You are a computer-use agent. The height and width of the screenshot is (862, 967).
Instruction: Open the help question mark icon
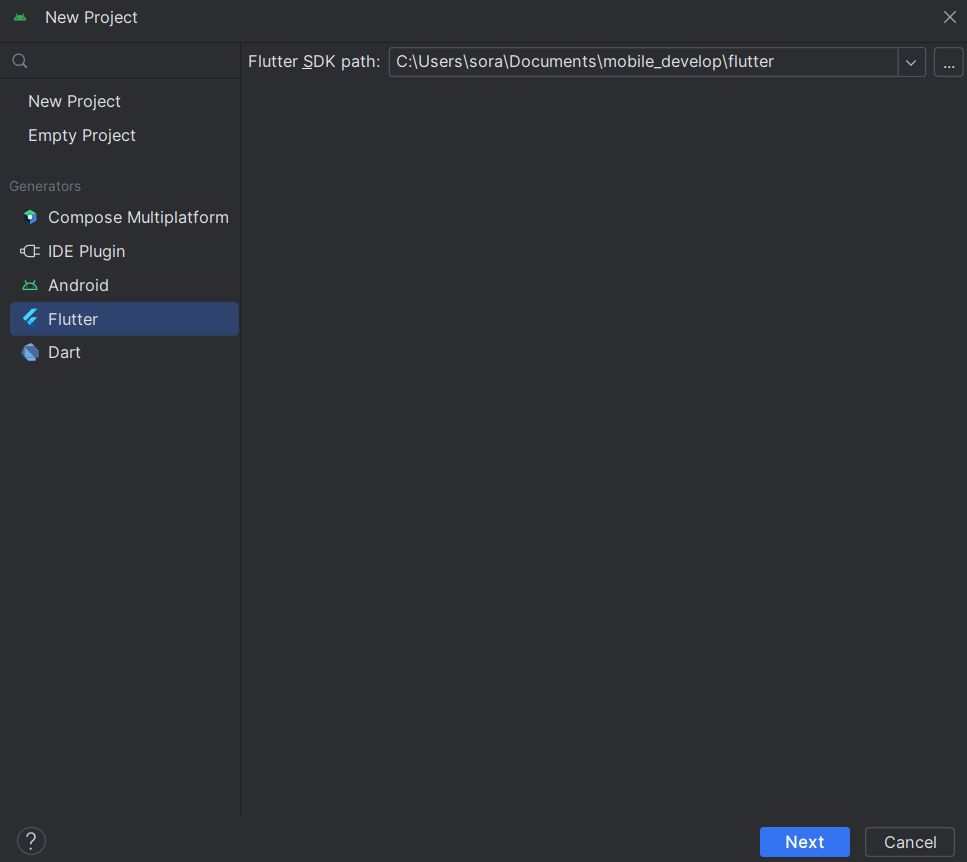[31, 840]
